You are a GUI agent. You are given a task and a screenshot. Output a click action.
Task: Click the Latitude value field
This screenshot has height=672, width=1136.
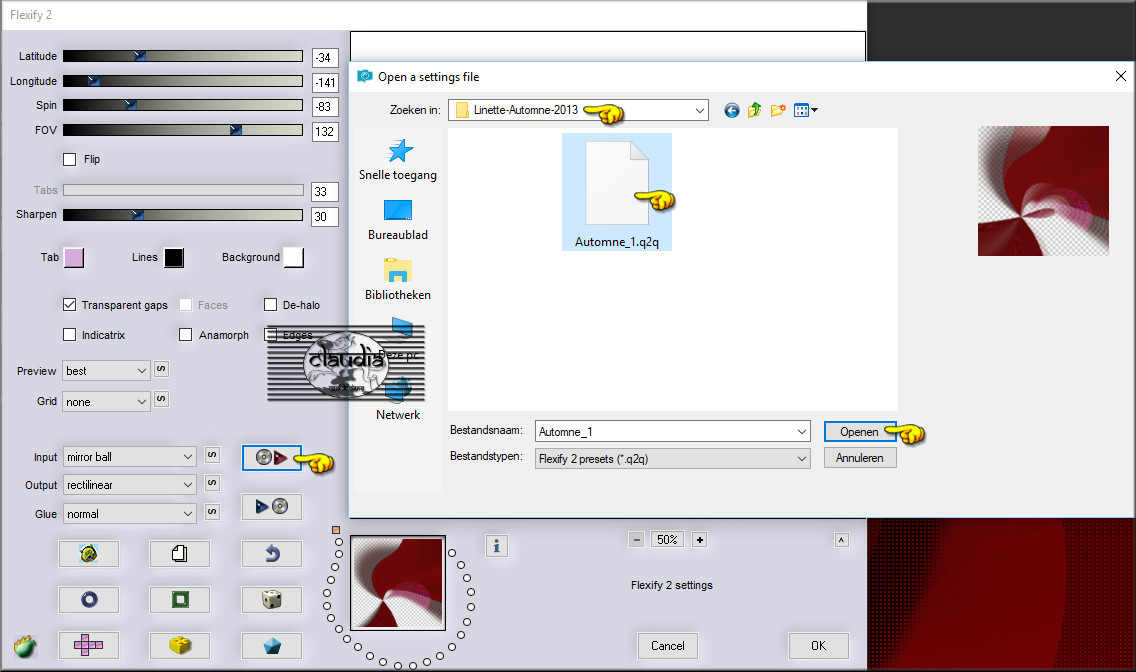tap(325, 57)
